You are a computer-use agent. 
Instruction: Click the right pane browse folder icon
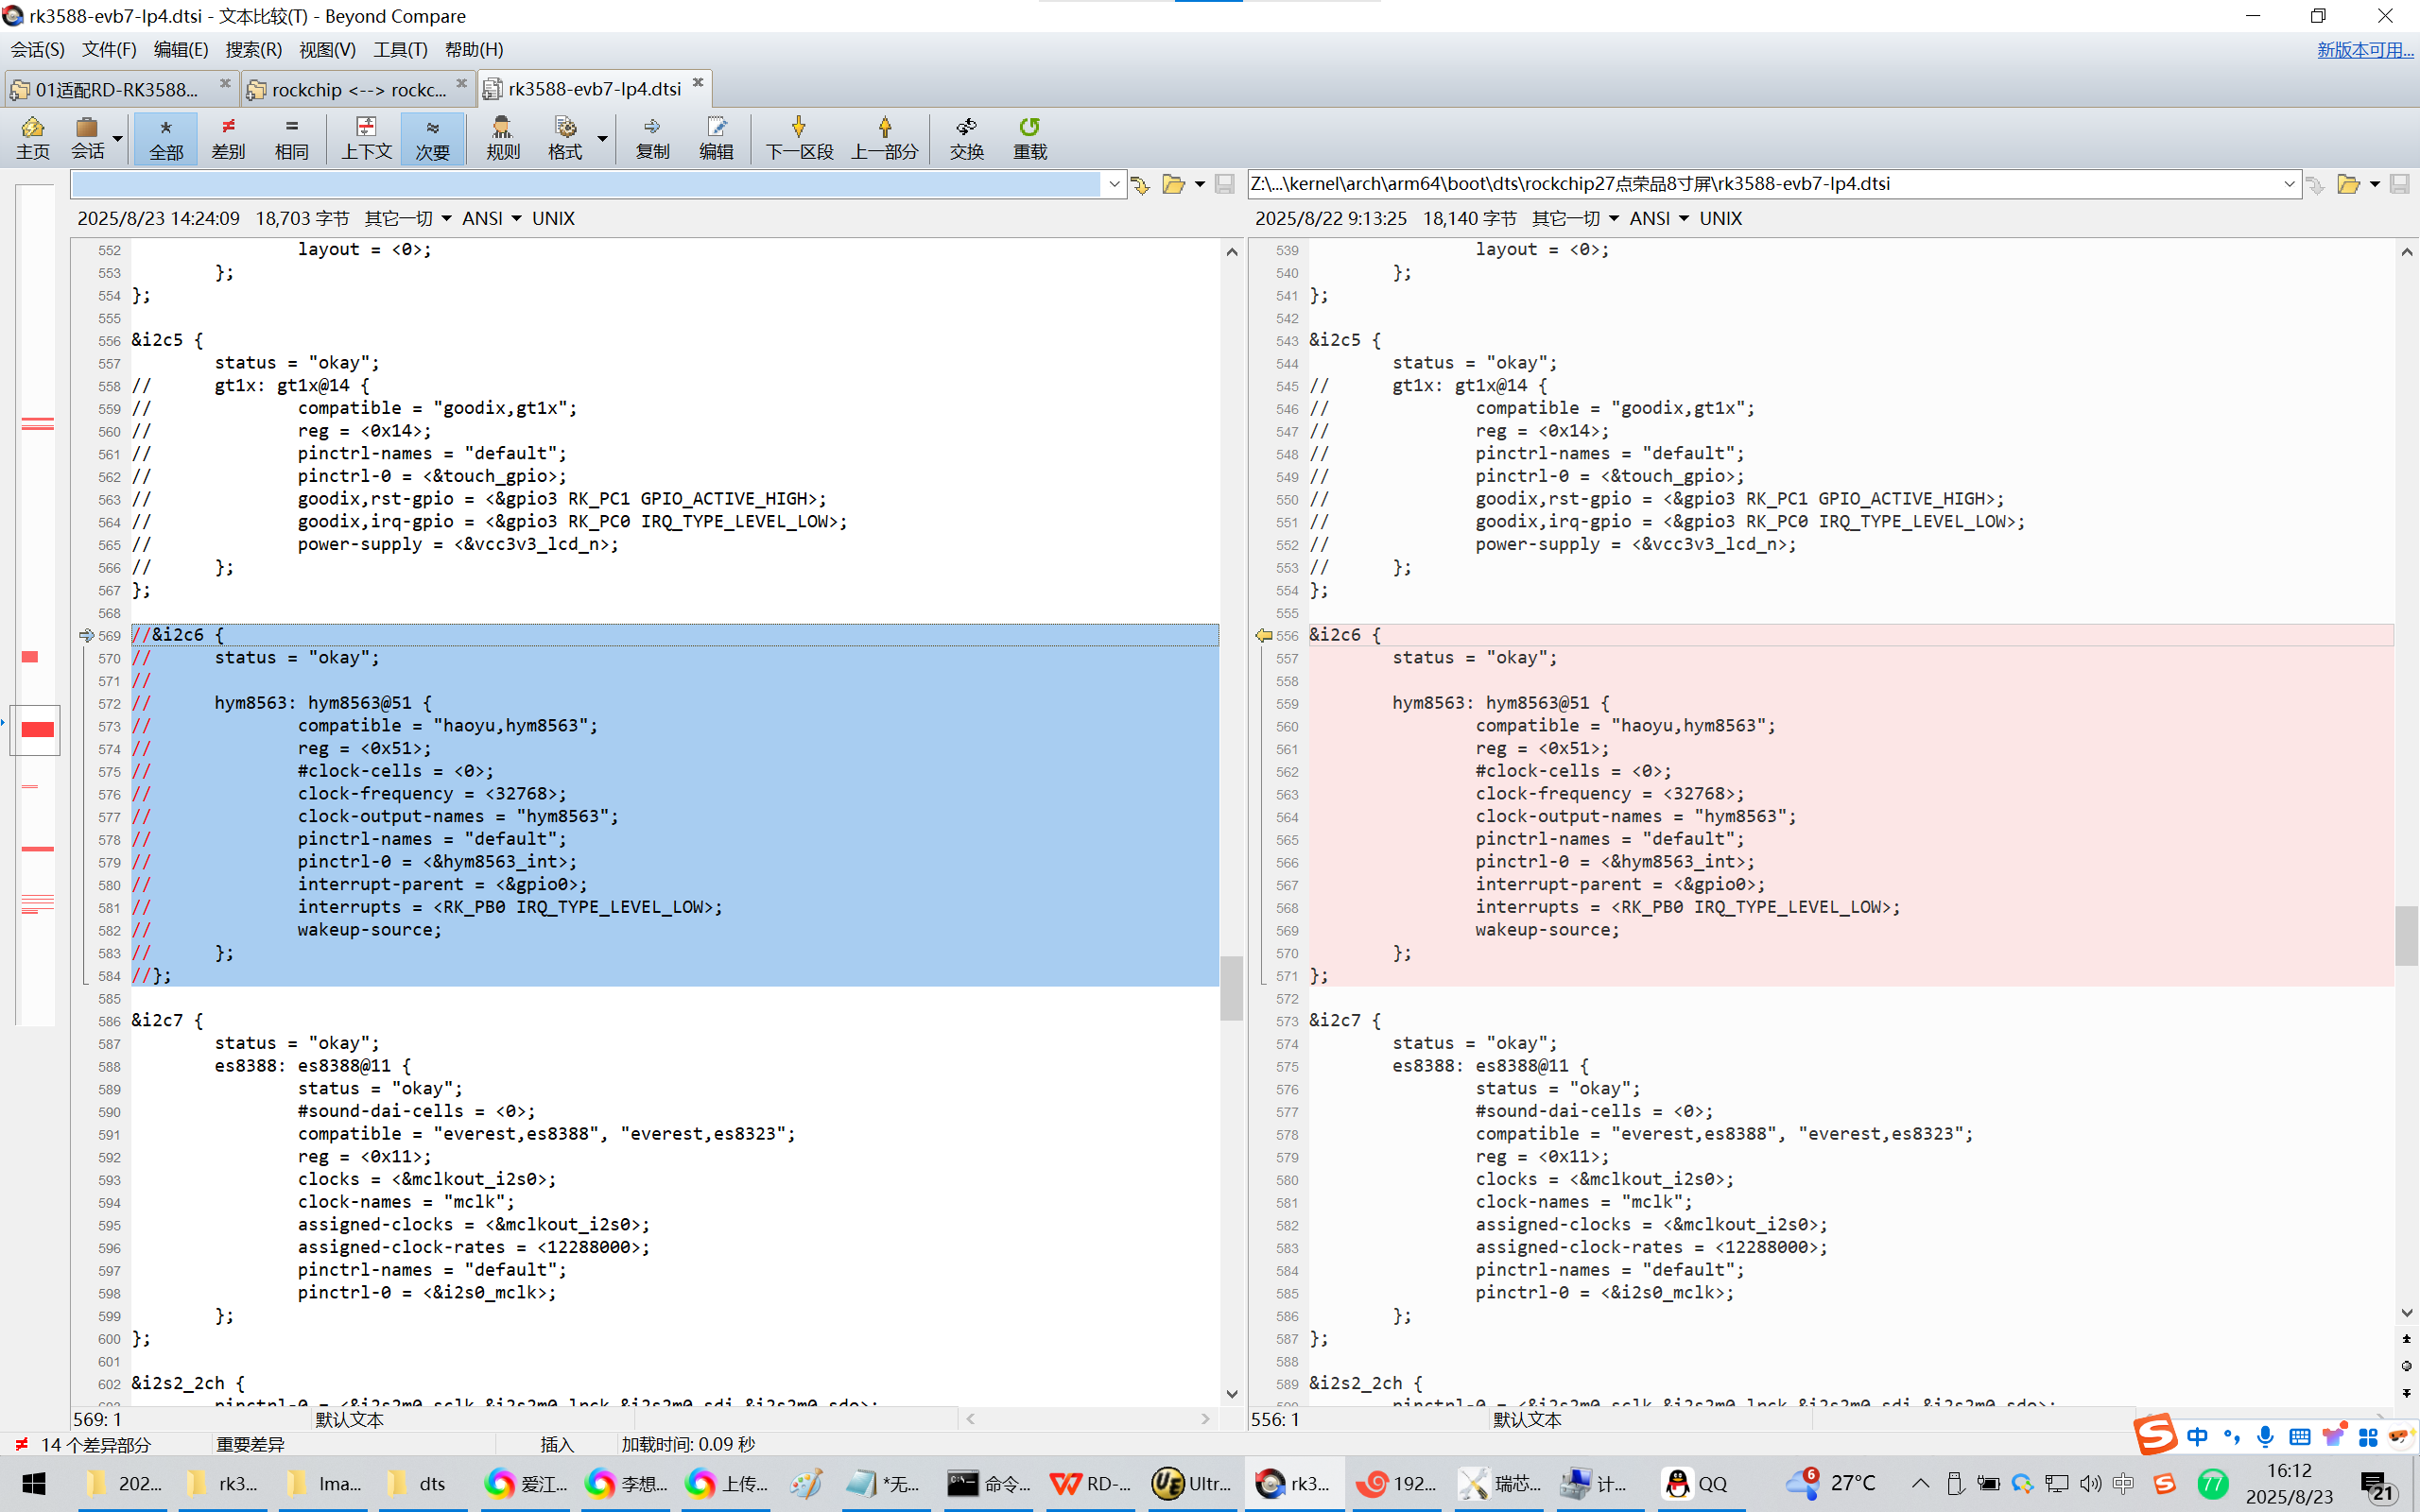[x=2348, y=184]
